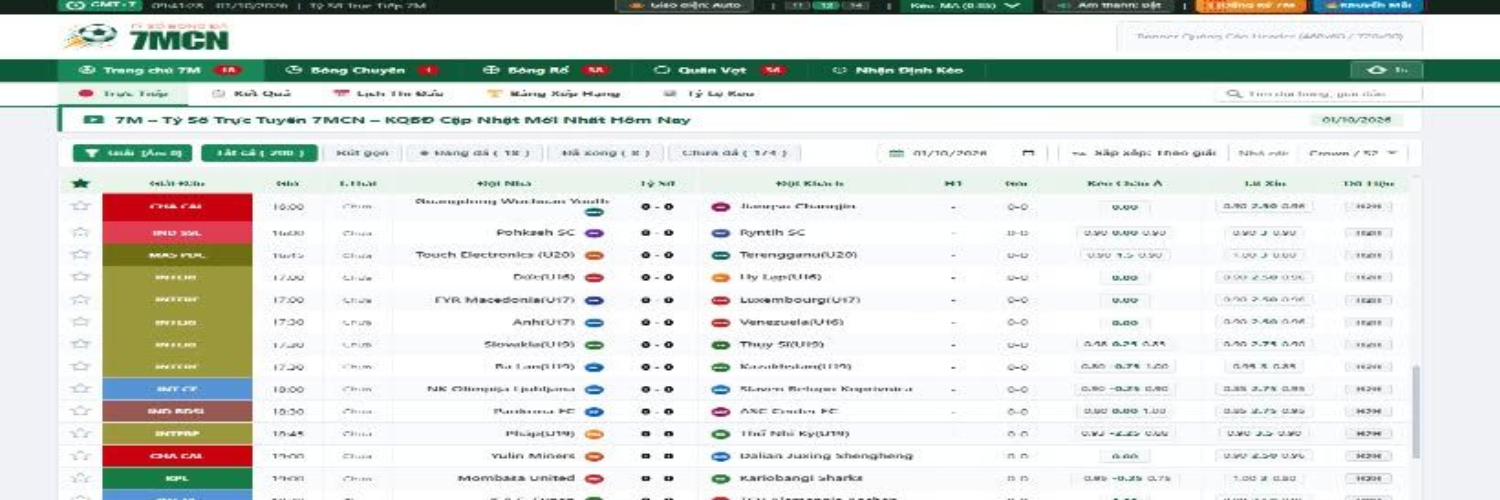Open the calendar icon beside the date field

pyautogui.click(x=1028, y=153)
